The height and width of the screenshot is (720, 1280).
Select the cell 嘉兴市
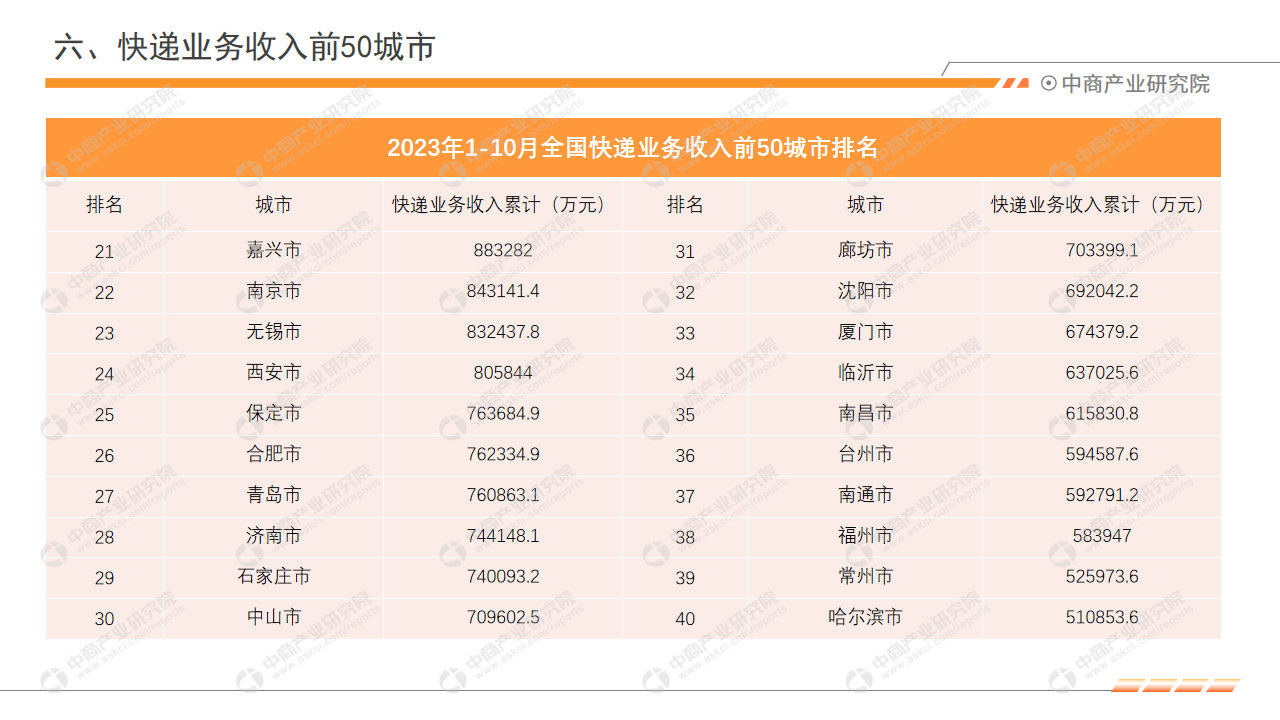(x=274, y=250)
